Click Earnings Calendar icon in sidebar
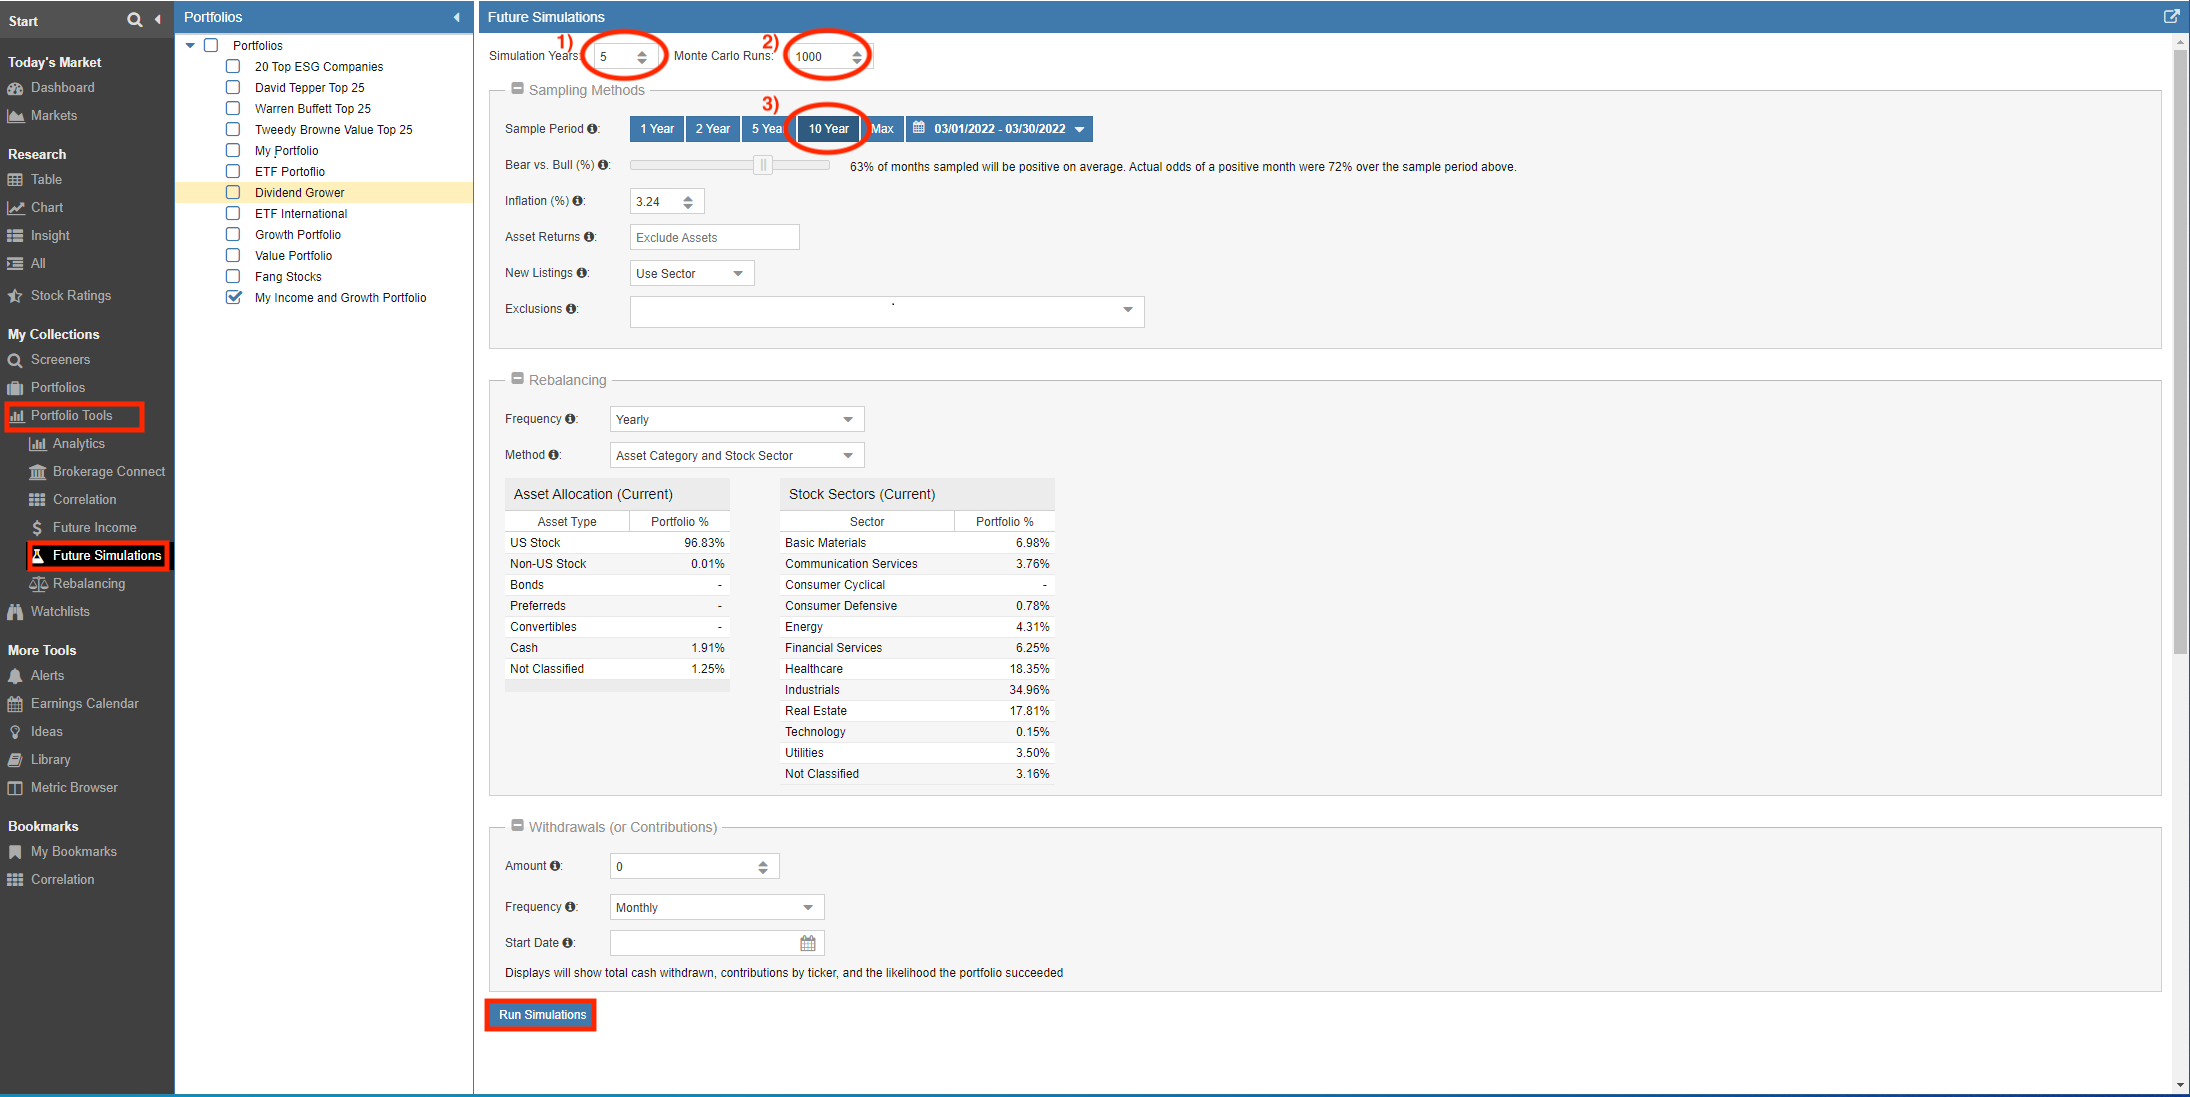The width and height of the screenshot is (2190, 1097). click(15, 704)
